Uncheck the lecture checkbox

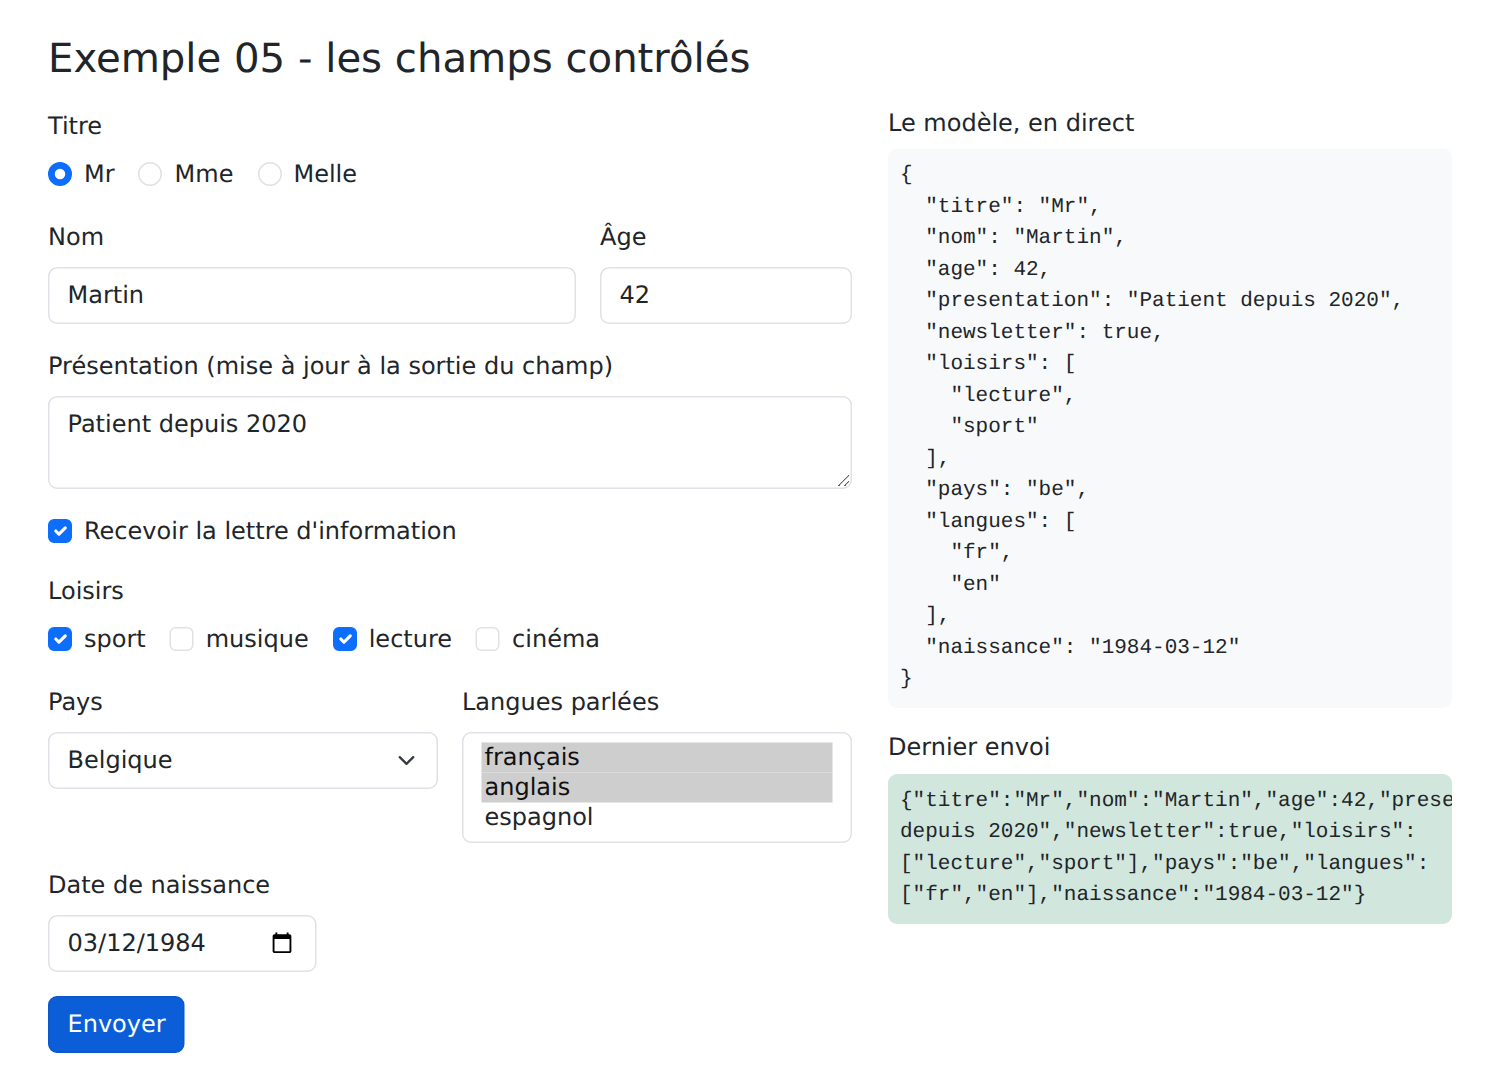point(345,639)
